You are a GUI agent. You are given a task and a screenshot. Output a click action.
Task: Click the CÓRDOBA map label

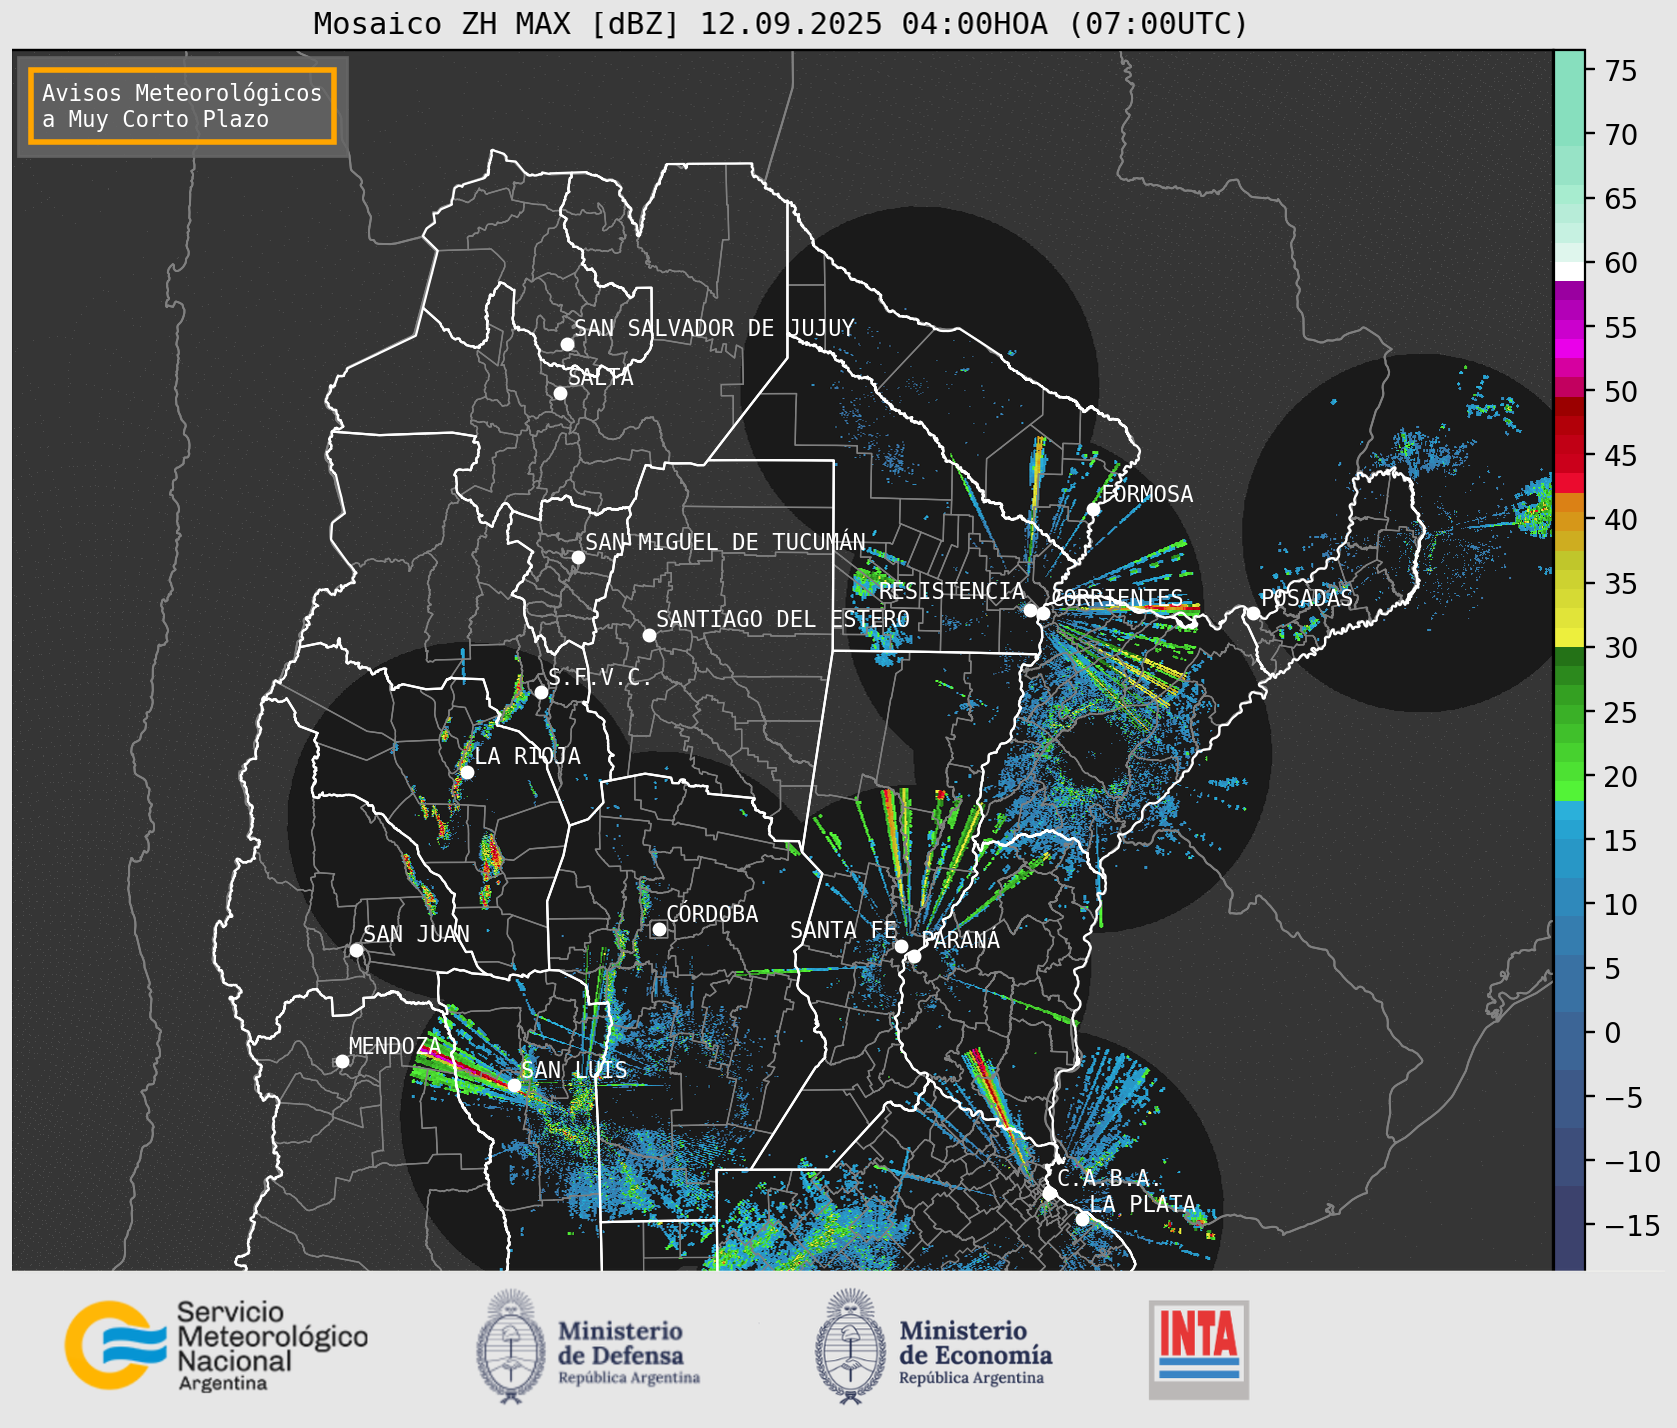tap(712, 914)
